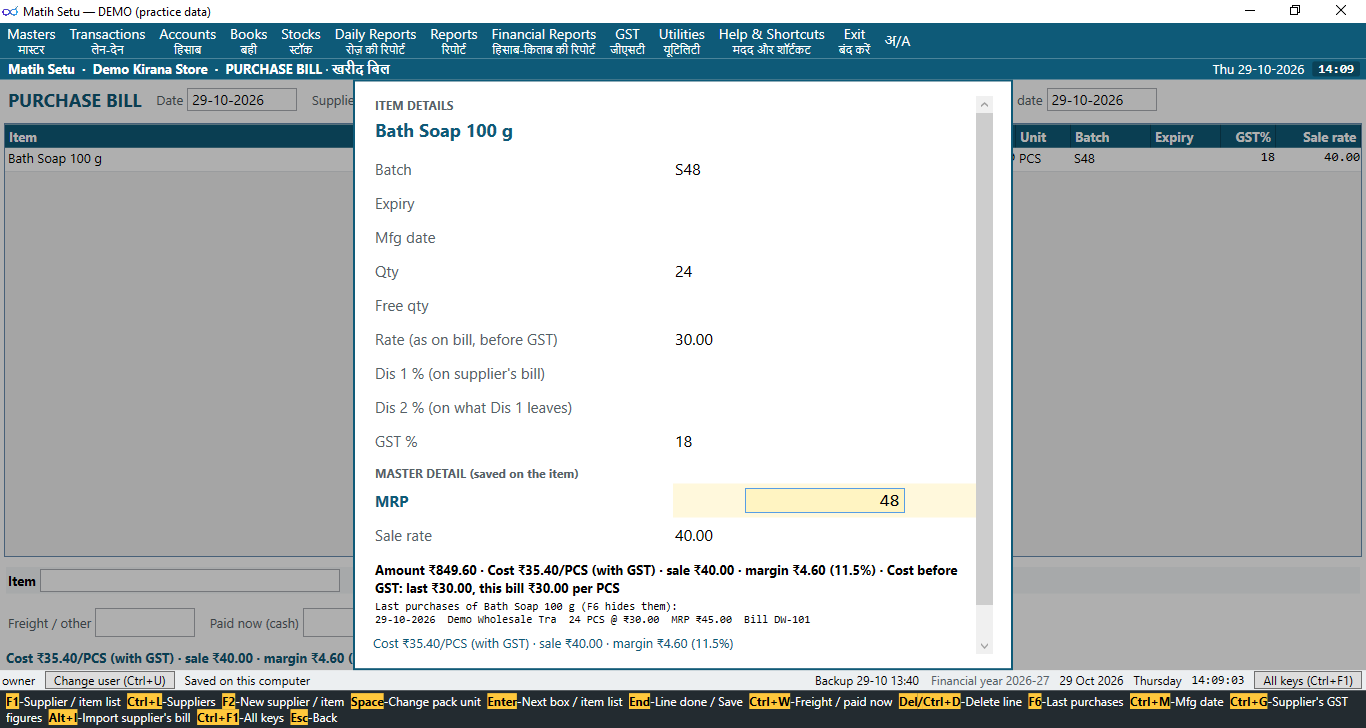Viewport: 1366px width, 728px height.
Task: Click the Exit menu item
Action: coord(854,41)
